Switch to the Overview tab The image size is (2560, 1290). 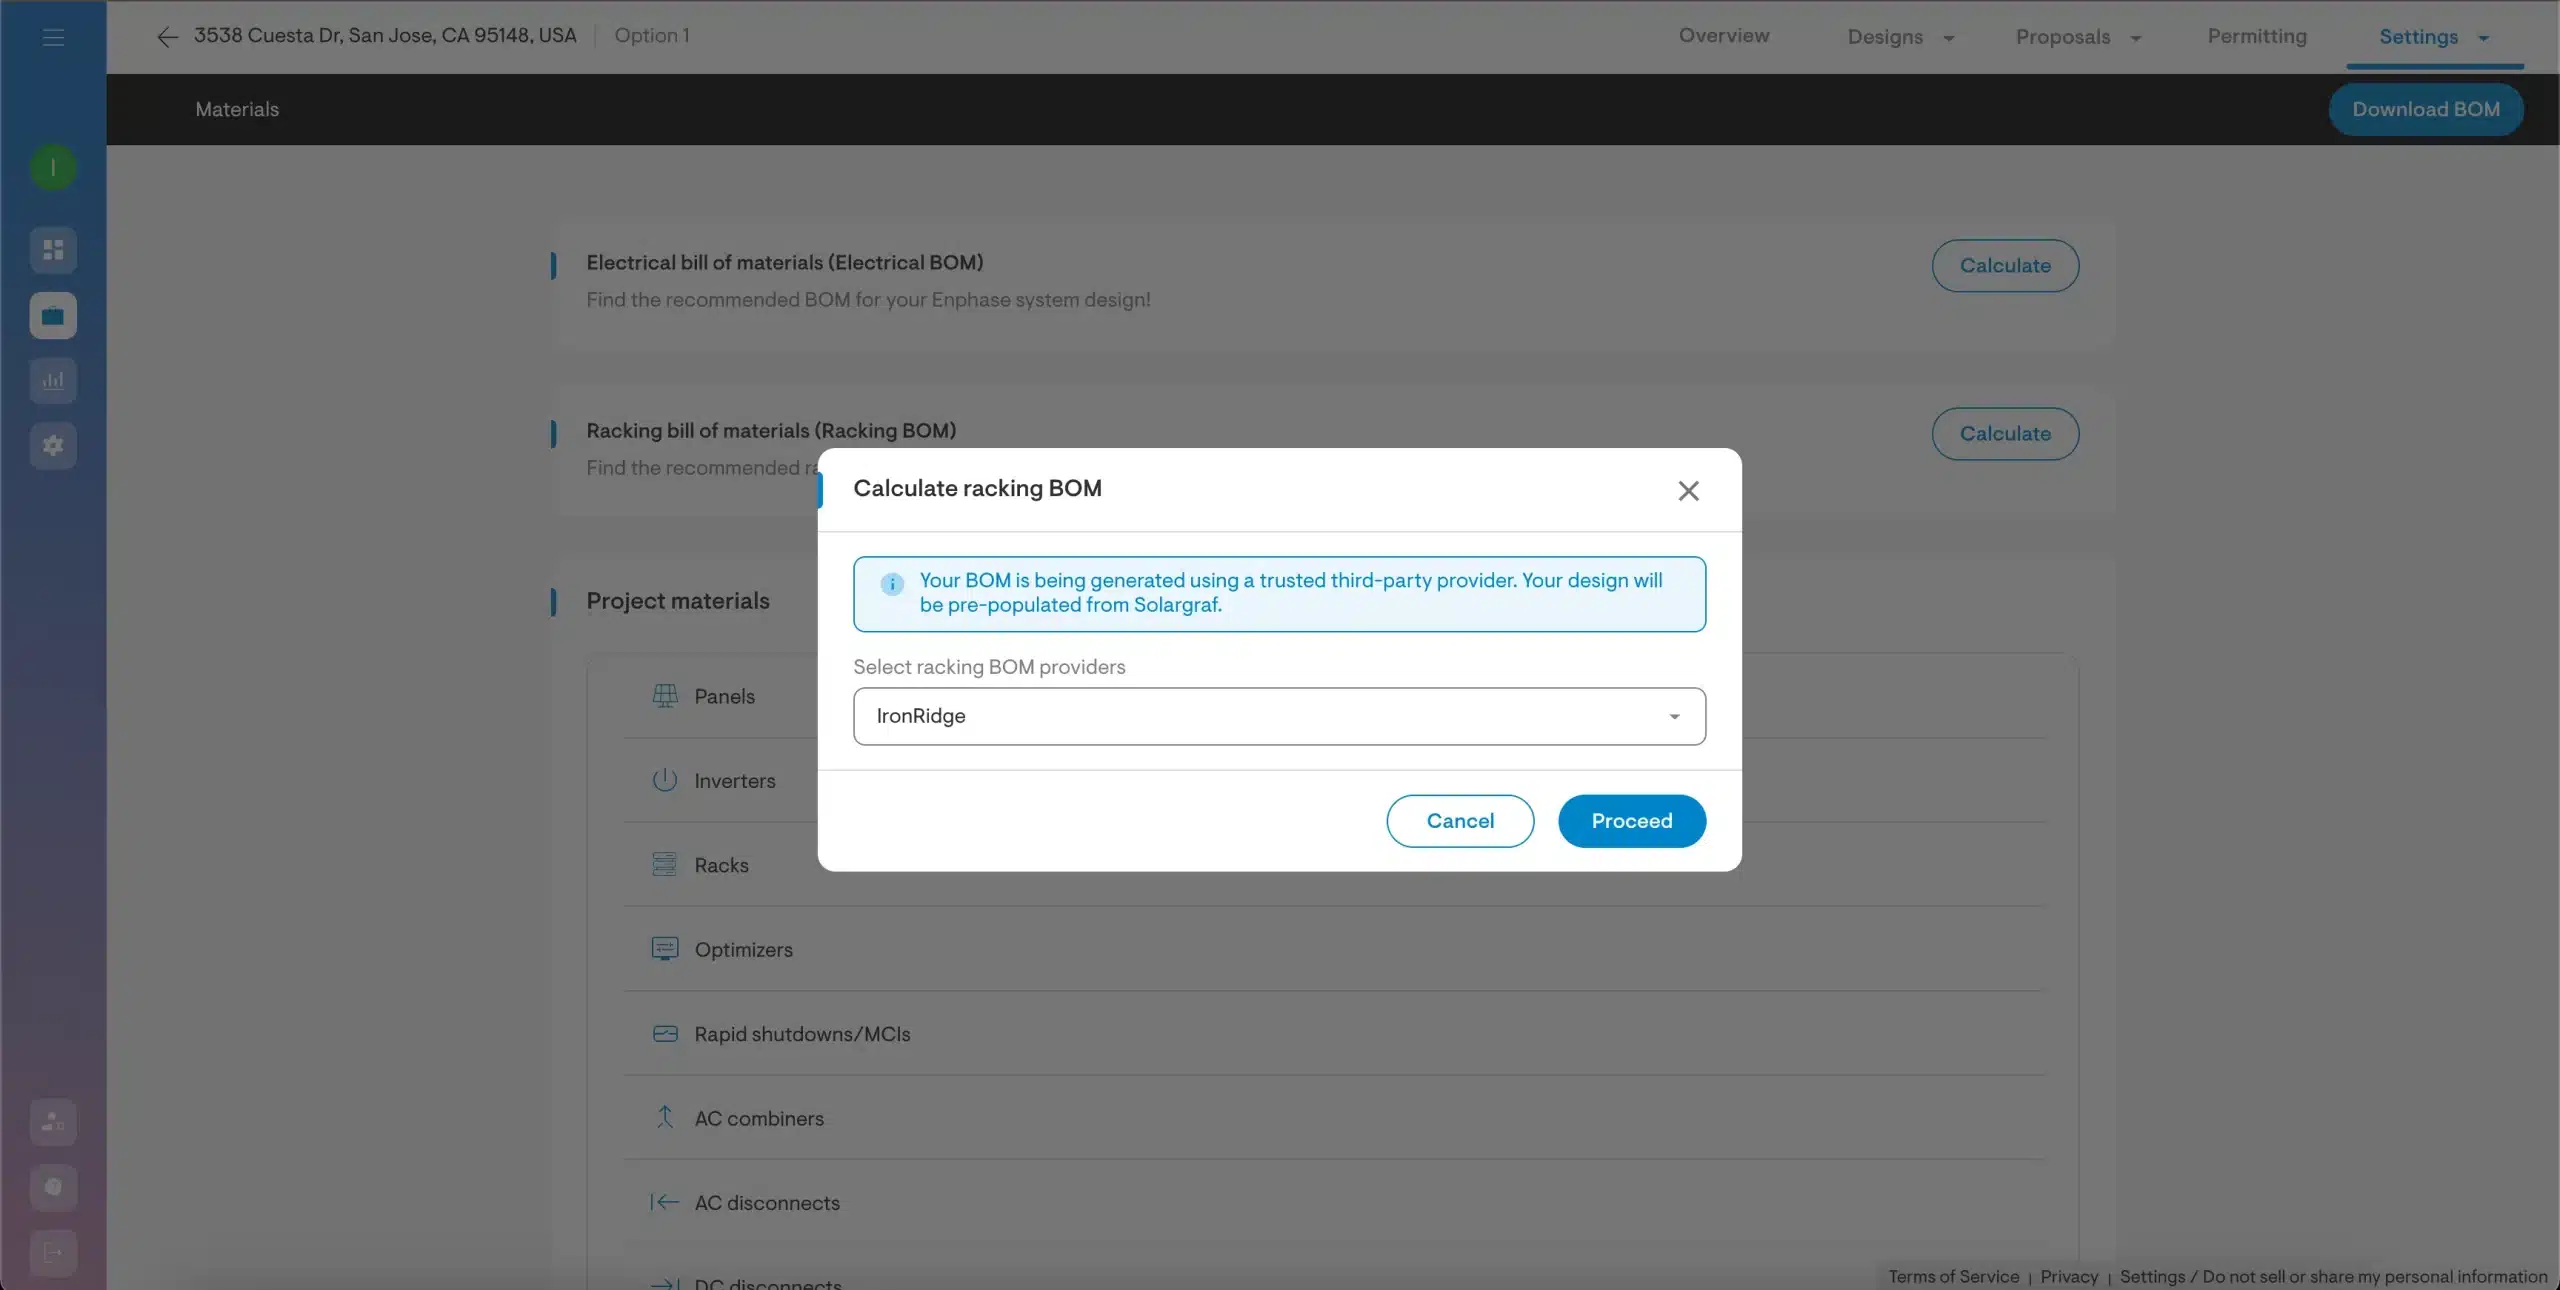point(1723,36)
